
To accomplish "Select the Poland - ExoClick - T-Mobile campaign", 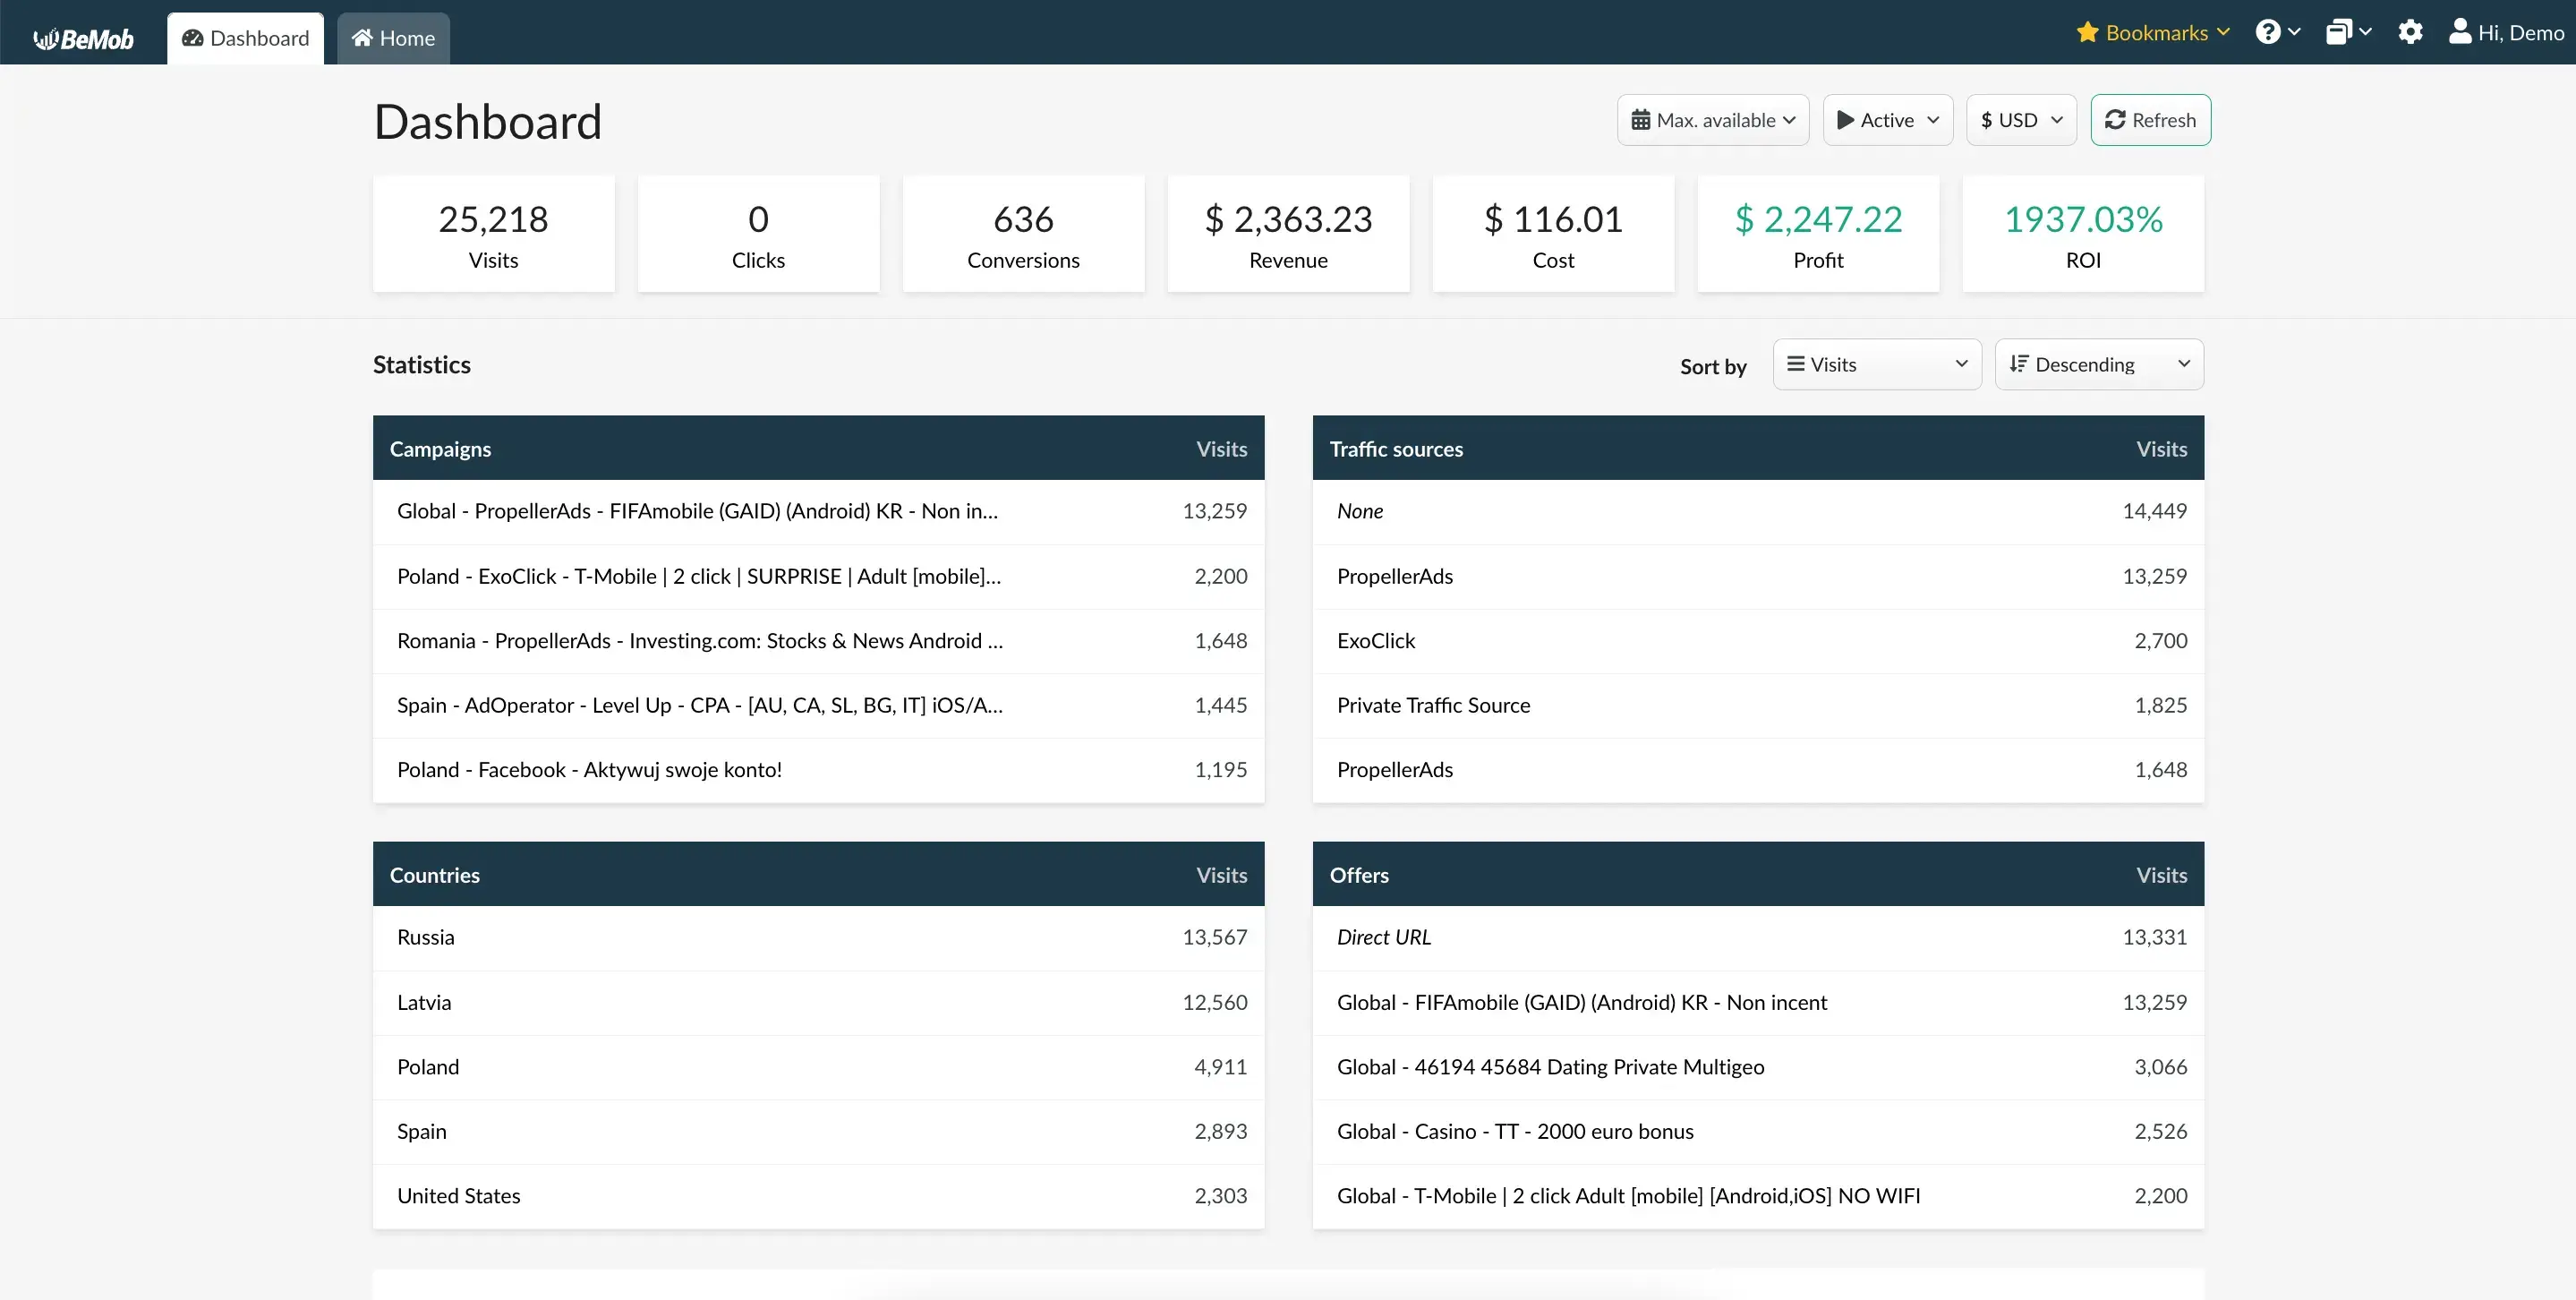I will (819, 576).
